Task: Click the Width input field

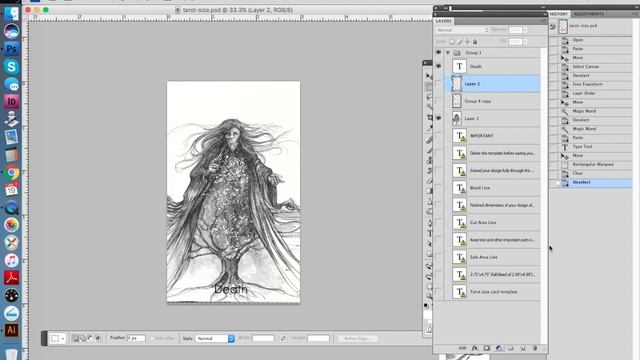Action: (x=263, y=338)
